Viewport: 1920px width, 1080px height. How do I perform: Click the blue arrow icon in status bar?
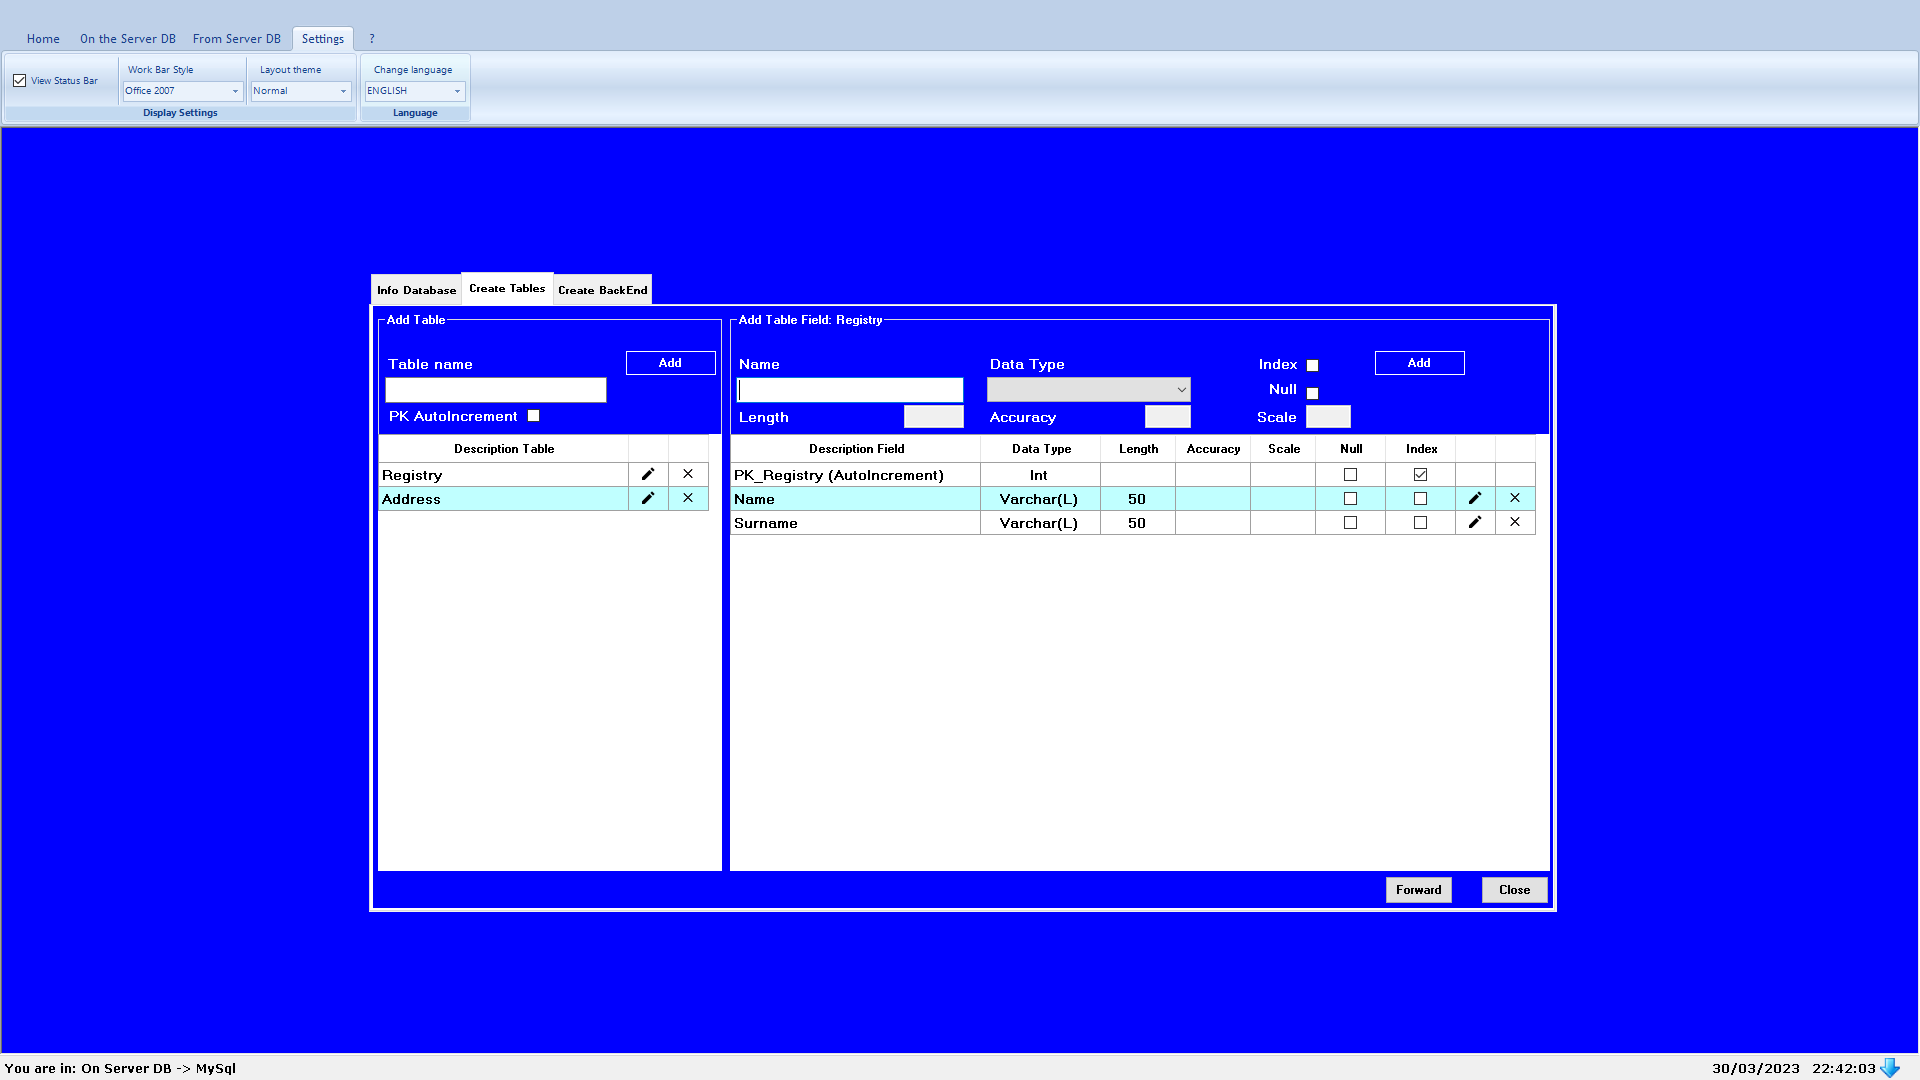click(1889, 1068)
